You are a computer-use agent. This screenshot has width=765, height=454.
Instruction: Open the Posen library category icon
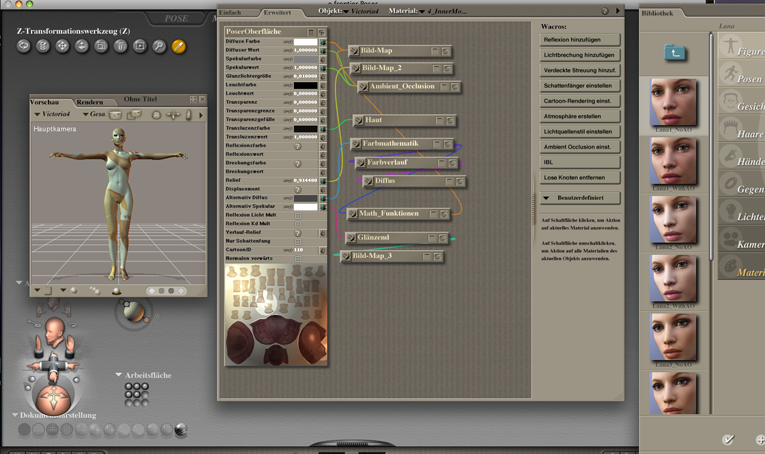[730, 73]
